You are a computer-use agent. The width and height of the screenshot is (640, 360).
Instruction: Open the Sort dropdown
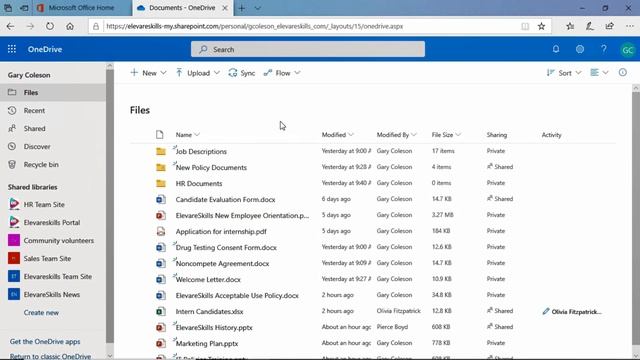coord(564,73)
